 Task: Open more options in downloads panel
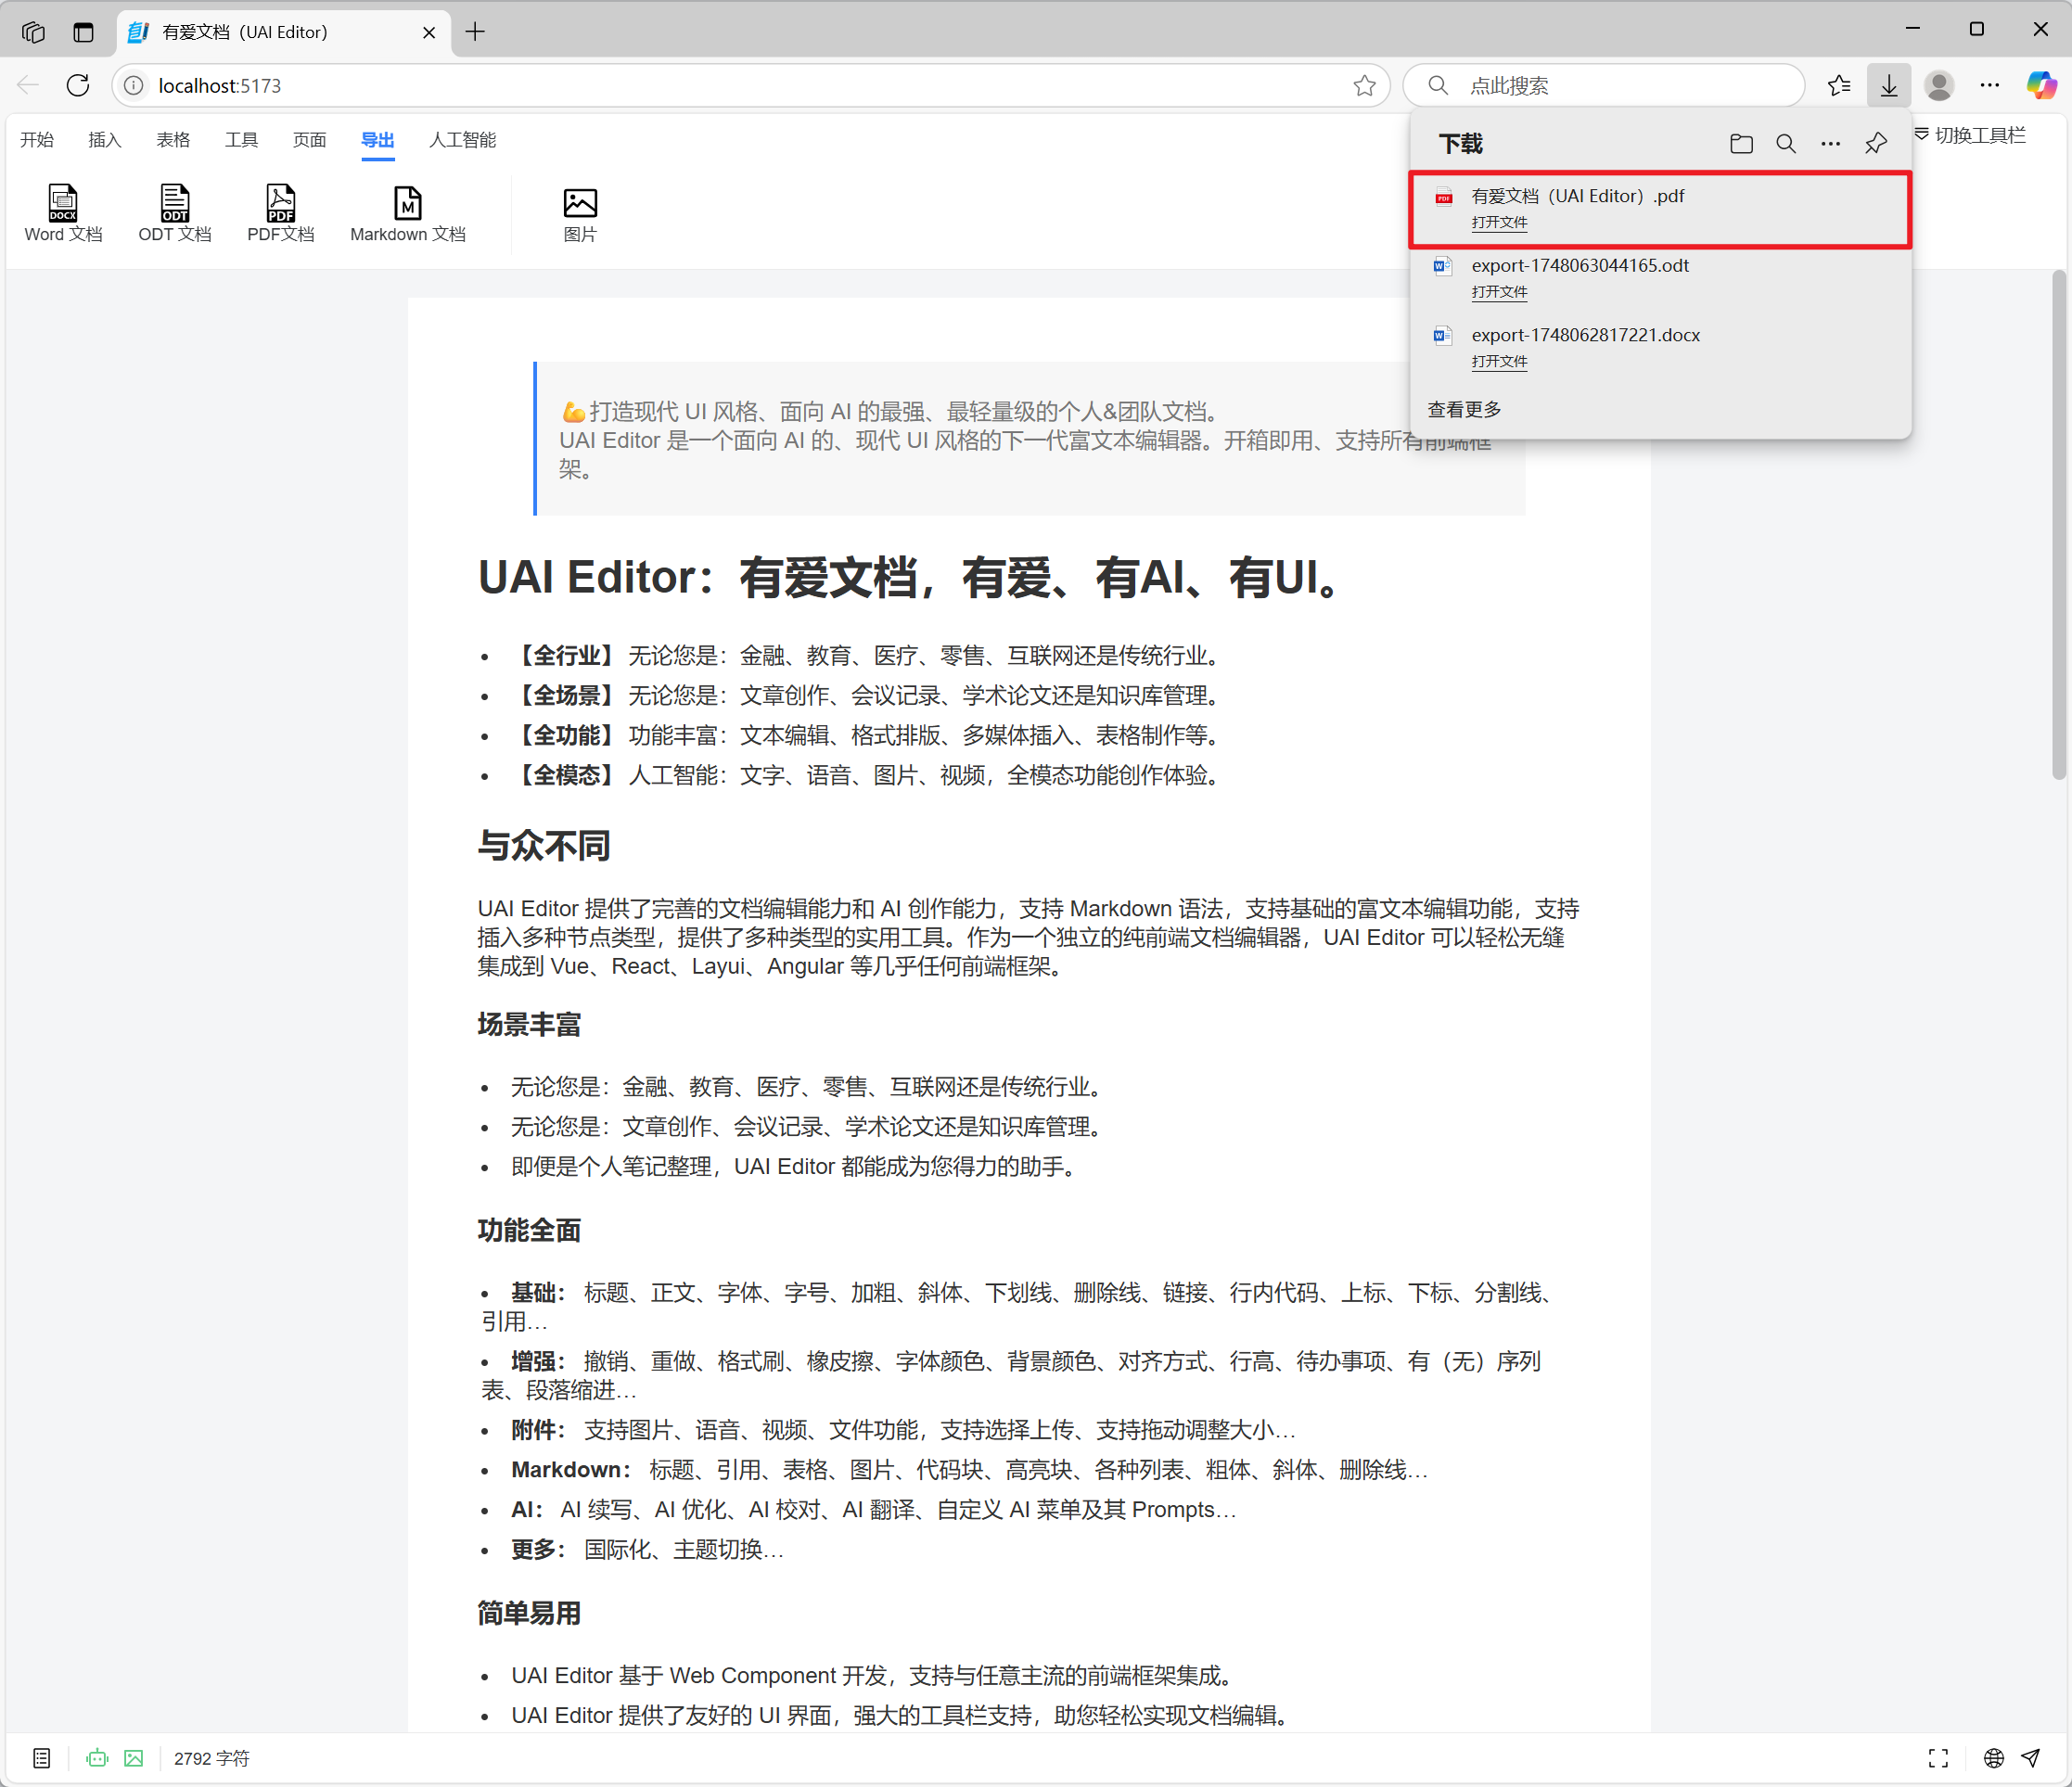pyautogui.click(x=1830, y=144)
